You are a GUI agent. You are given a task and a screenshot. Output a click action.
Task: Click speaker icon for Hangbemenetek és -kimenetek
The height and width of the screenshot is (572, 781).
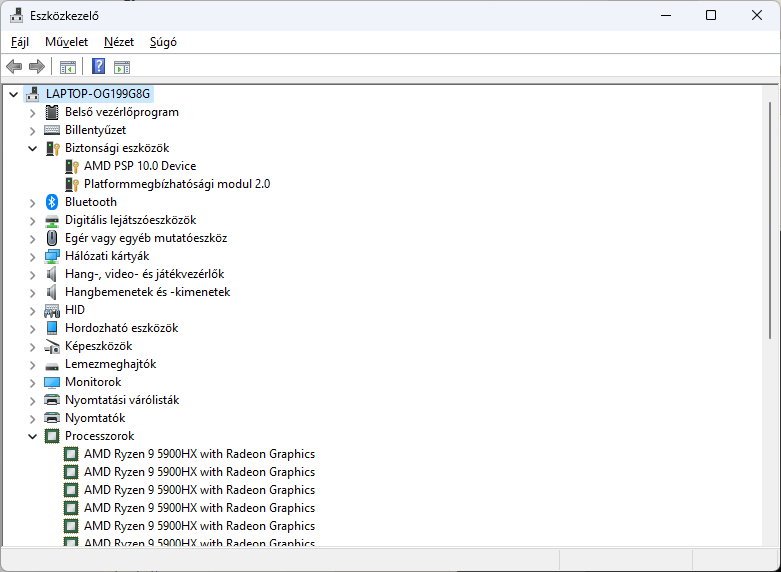tap(52, 292)
